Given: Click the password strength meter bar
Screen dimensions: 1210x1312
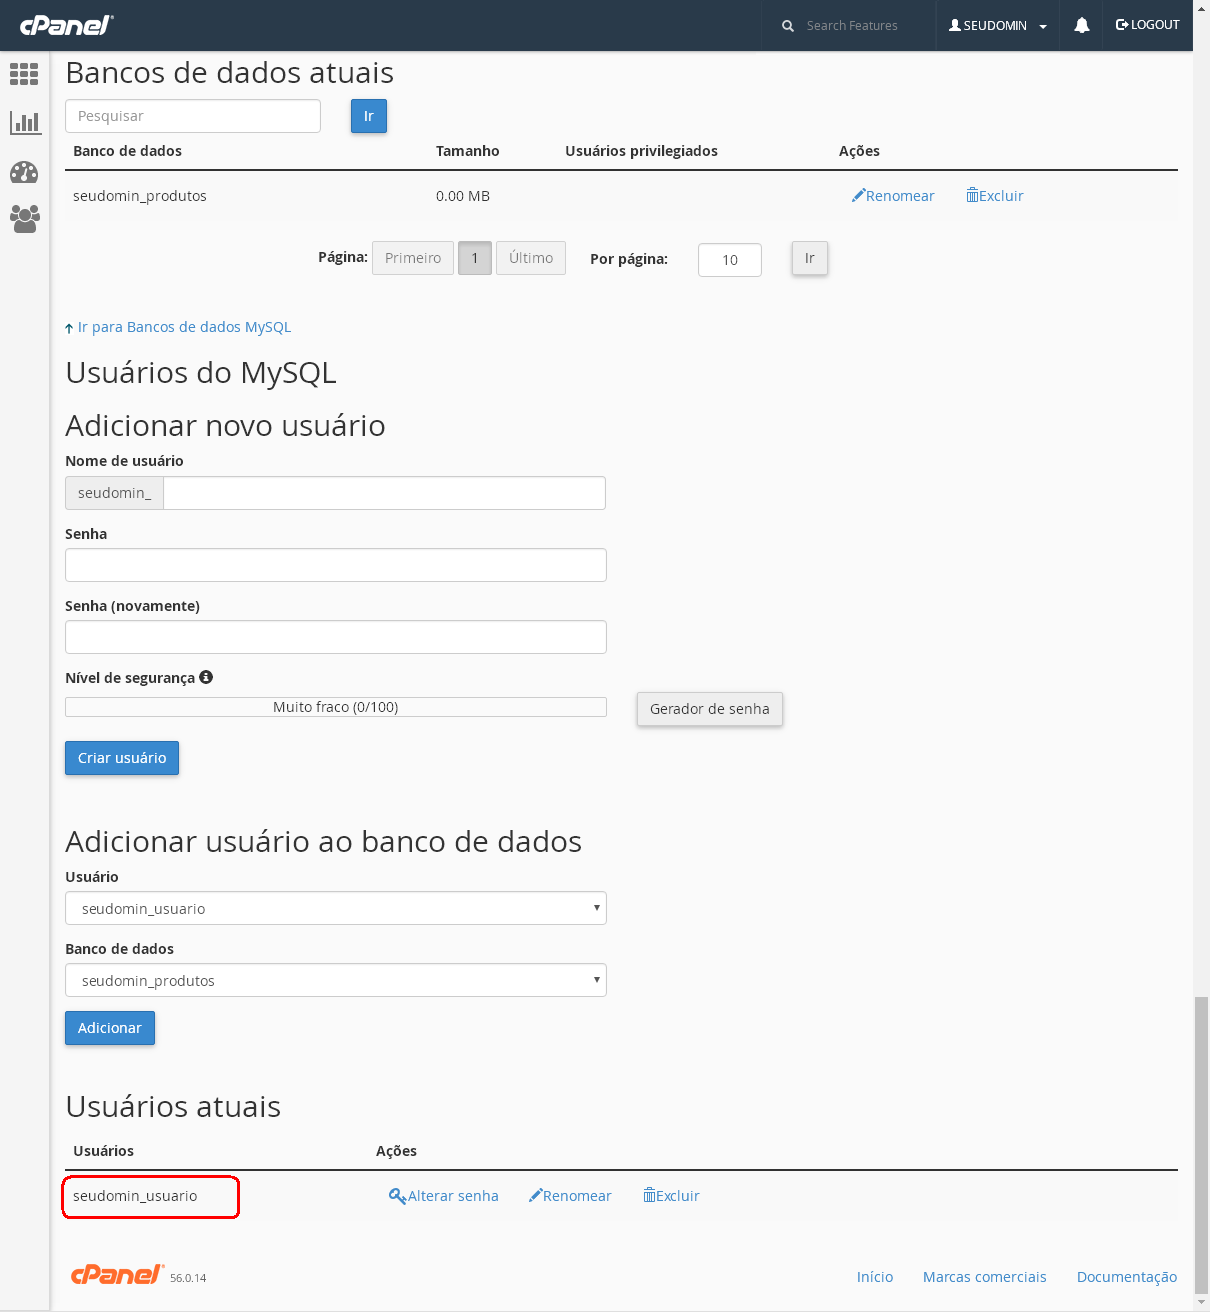Looking at the screenshot, I should coord(336,707).
